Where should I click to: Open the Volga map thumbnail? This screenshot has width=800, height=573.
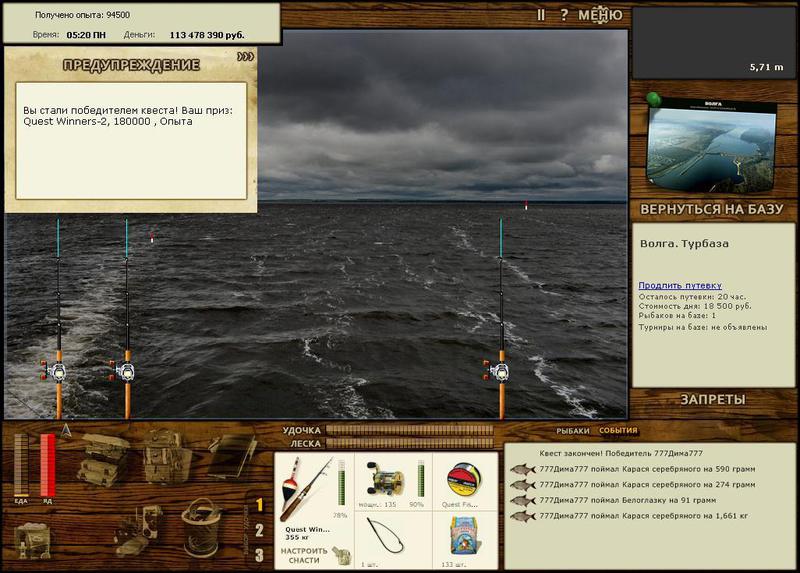(x=712, y=145)
